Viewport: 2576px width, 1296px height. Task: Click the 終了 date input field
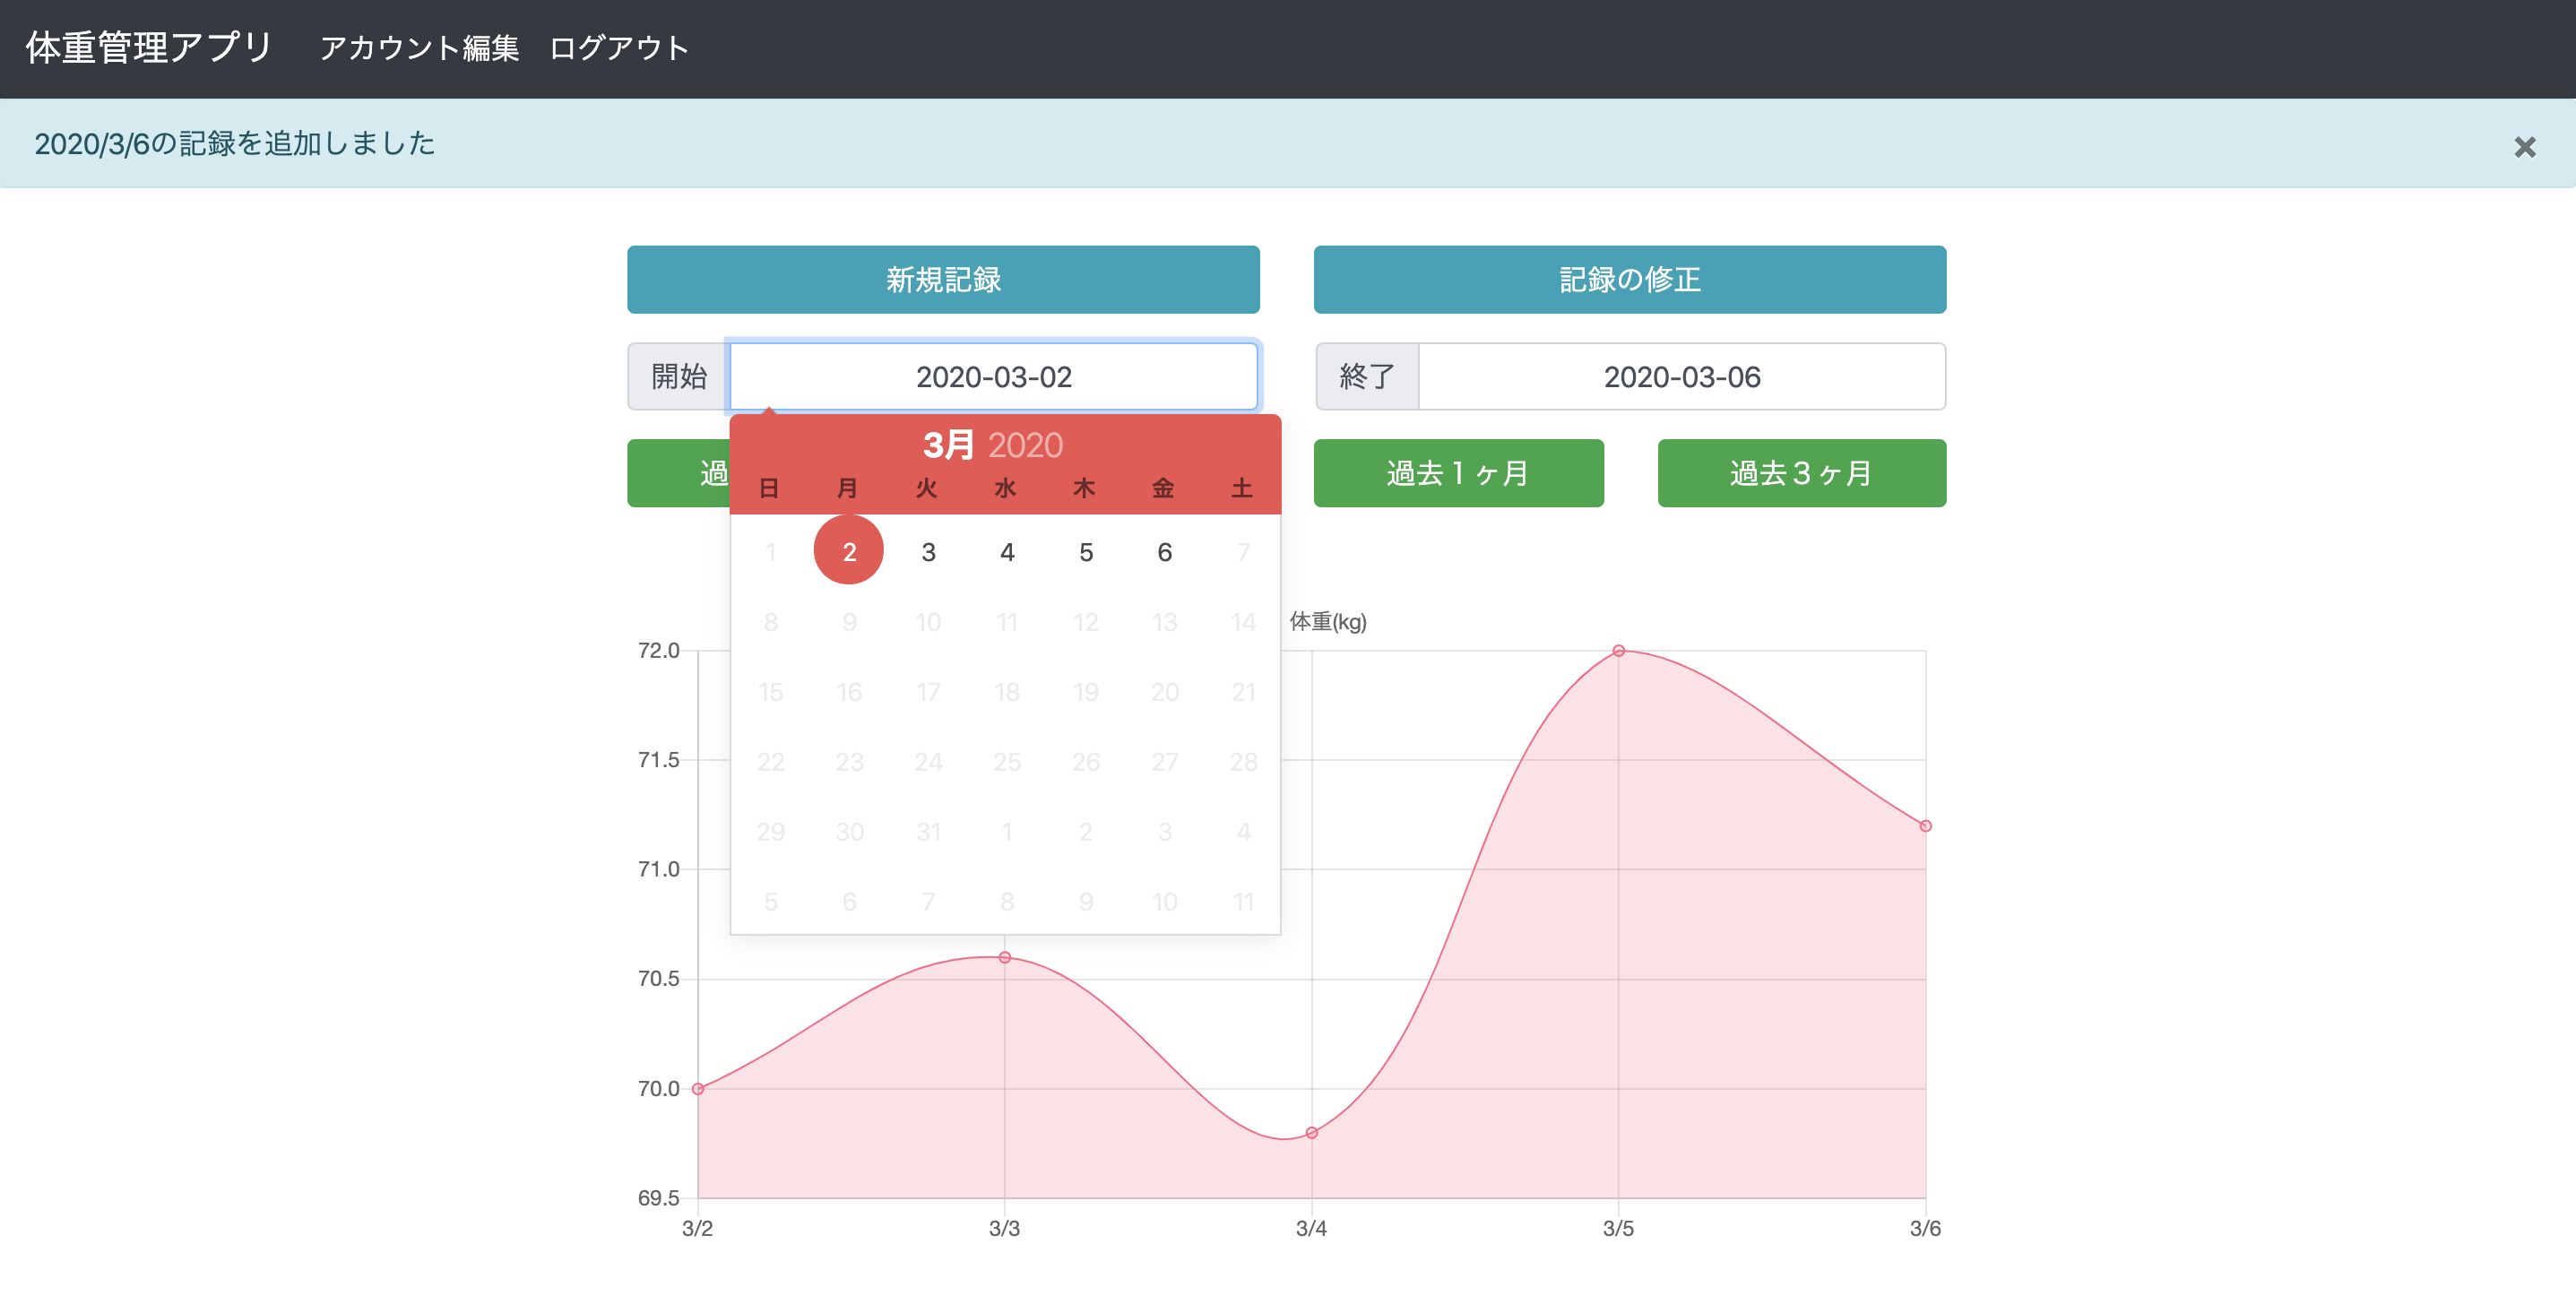(x=1681, y=377)
